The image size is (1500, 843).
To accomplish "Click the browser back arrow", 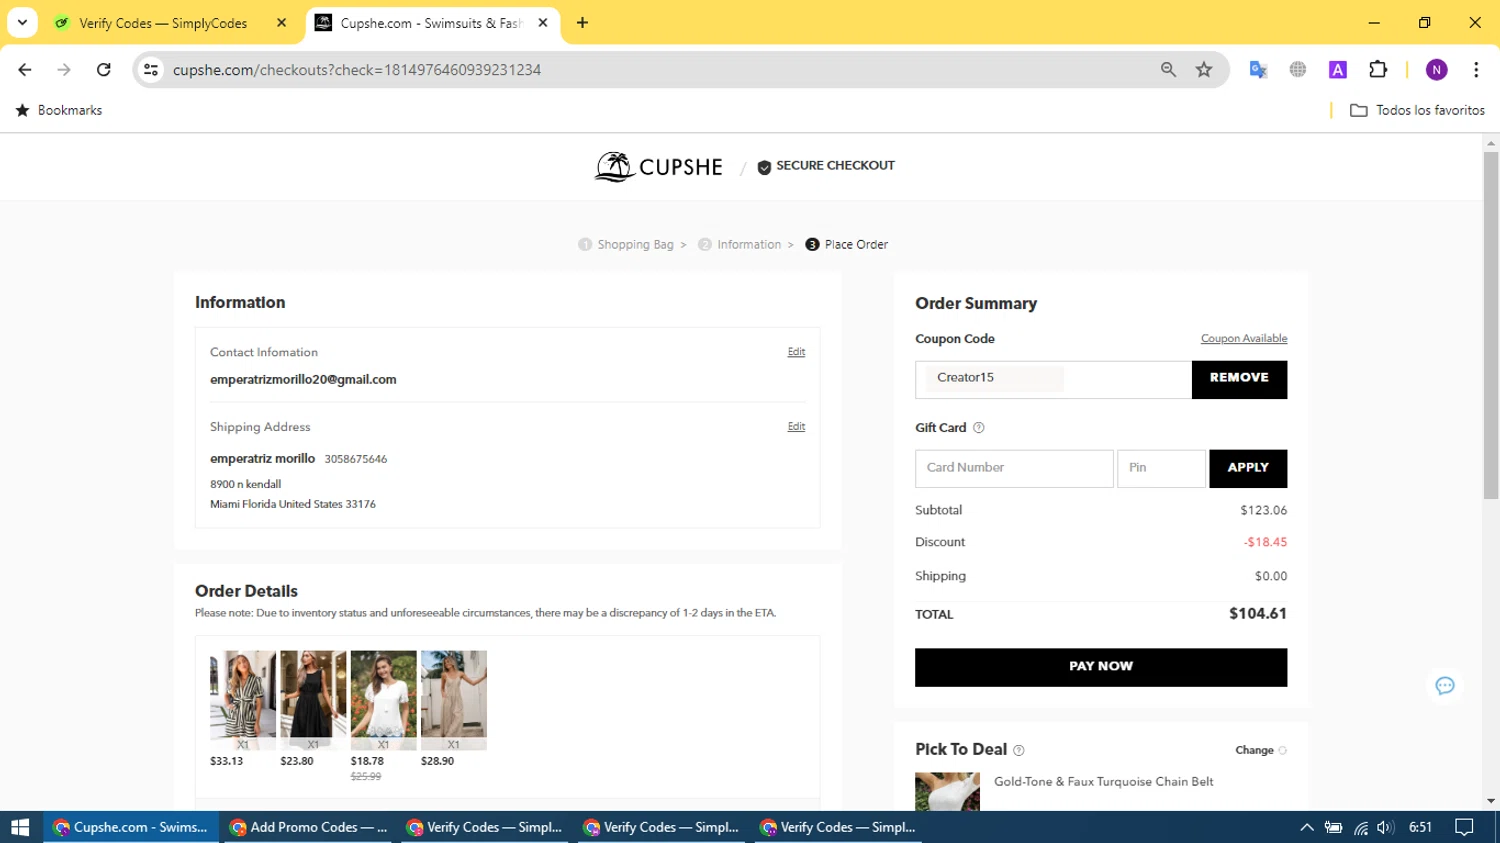I will click(25, 70).
